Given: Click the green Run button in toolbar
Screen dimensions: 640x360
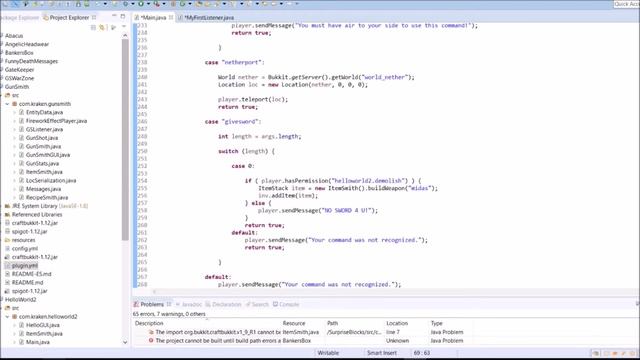Looking at the screenshot, I should [140, 4].
